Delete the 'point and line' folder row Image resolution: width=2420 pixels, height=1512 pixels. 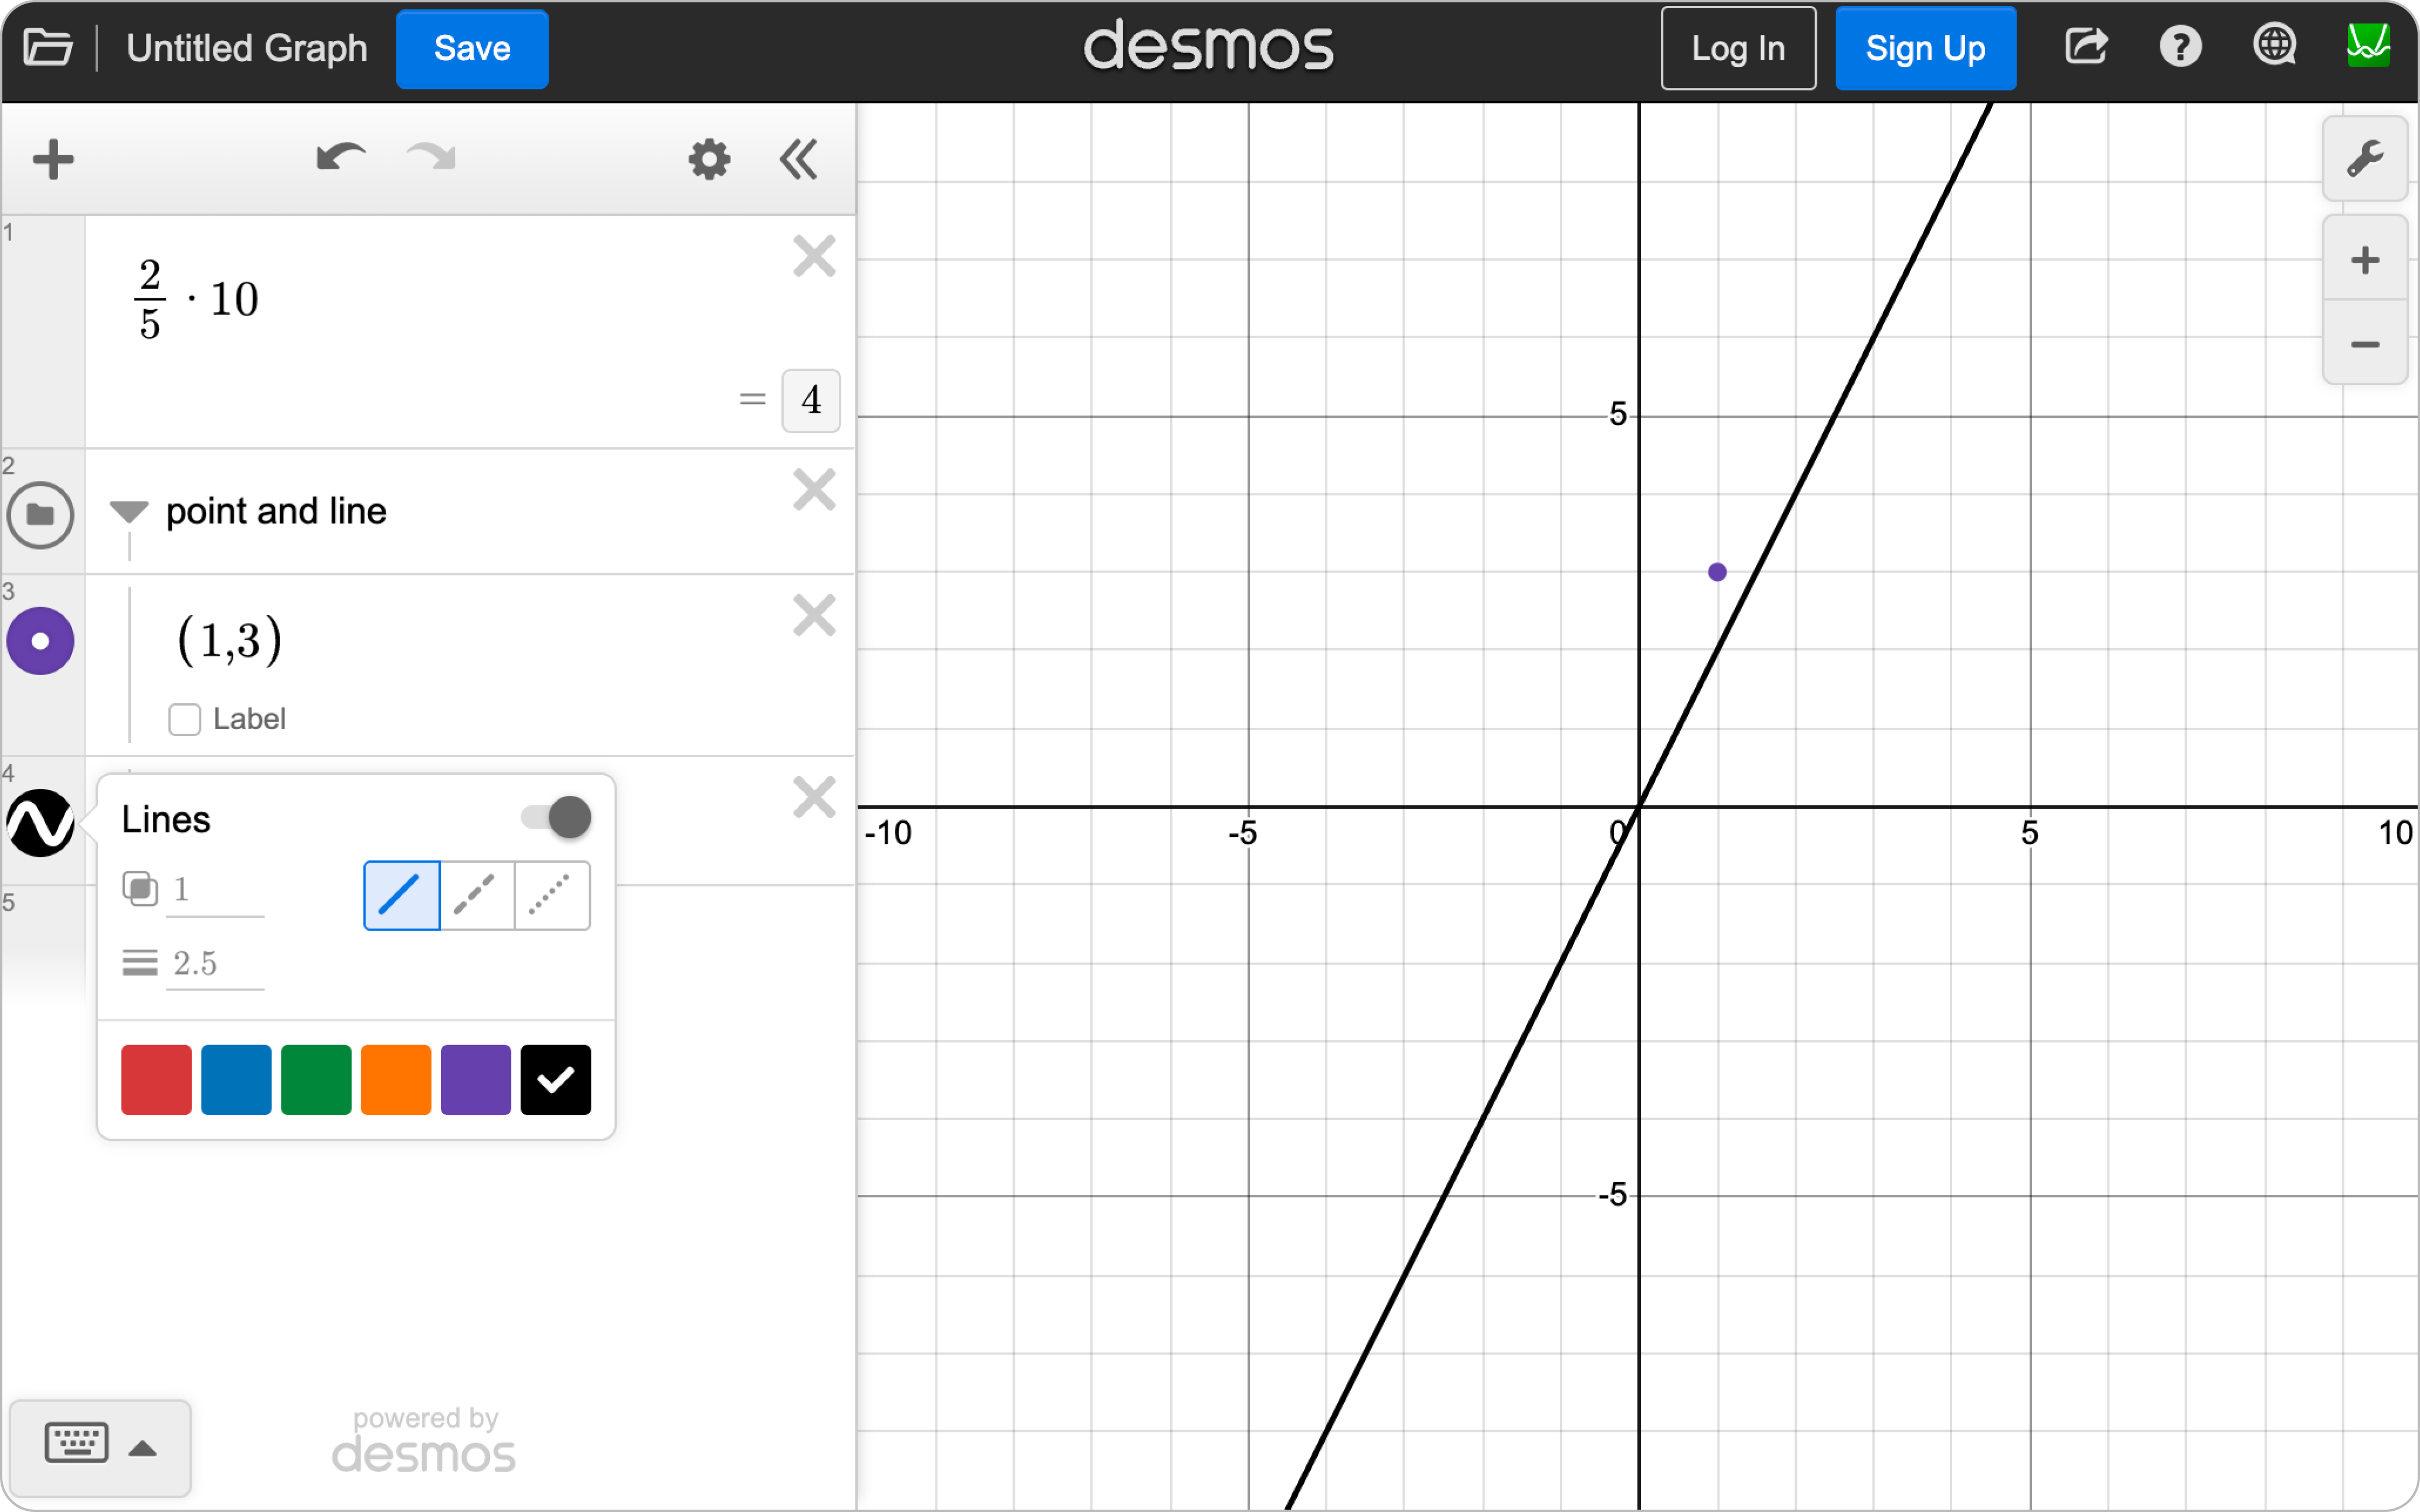click(x=814, y=490)
